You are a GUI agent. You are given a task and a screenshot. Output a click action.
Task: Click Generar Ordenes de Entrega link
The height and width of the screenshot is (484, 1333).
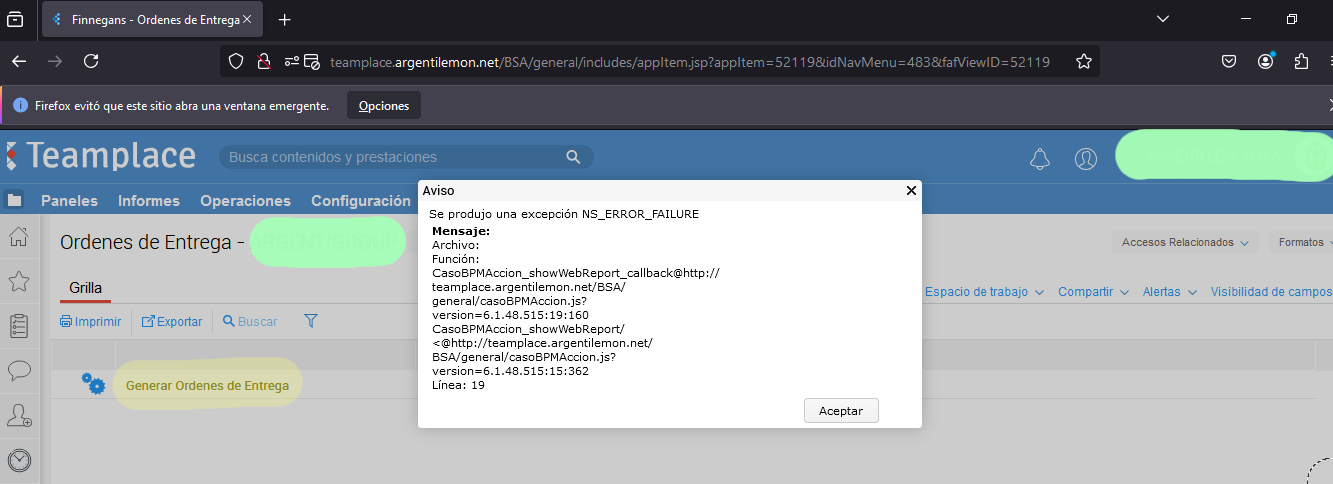point(207,385)
